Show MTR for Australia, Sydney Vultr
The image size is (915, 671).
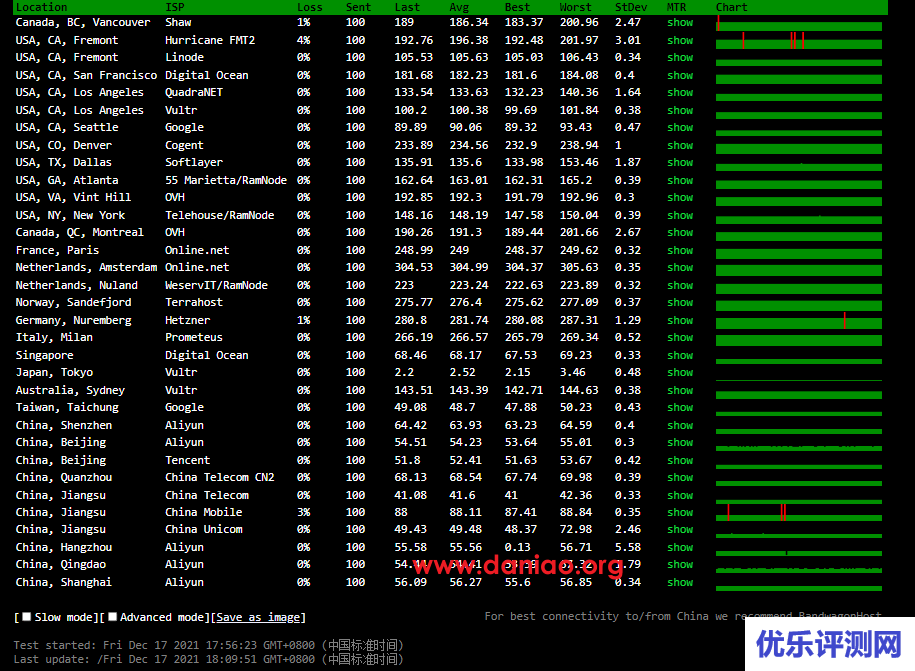[680, 390]
